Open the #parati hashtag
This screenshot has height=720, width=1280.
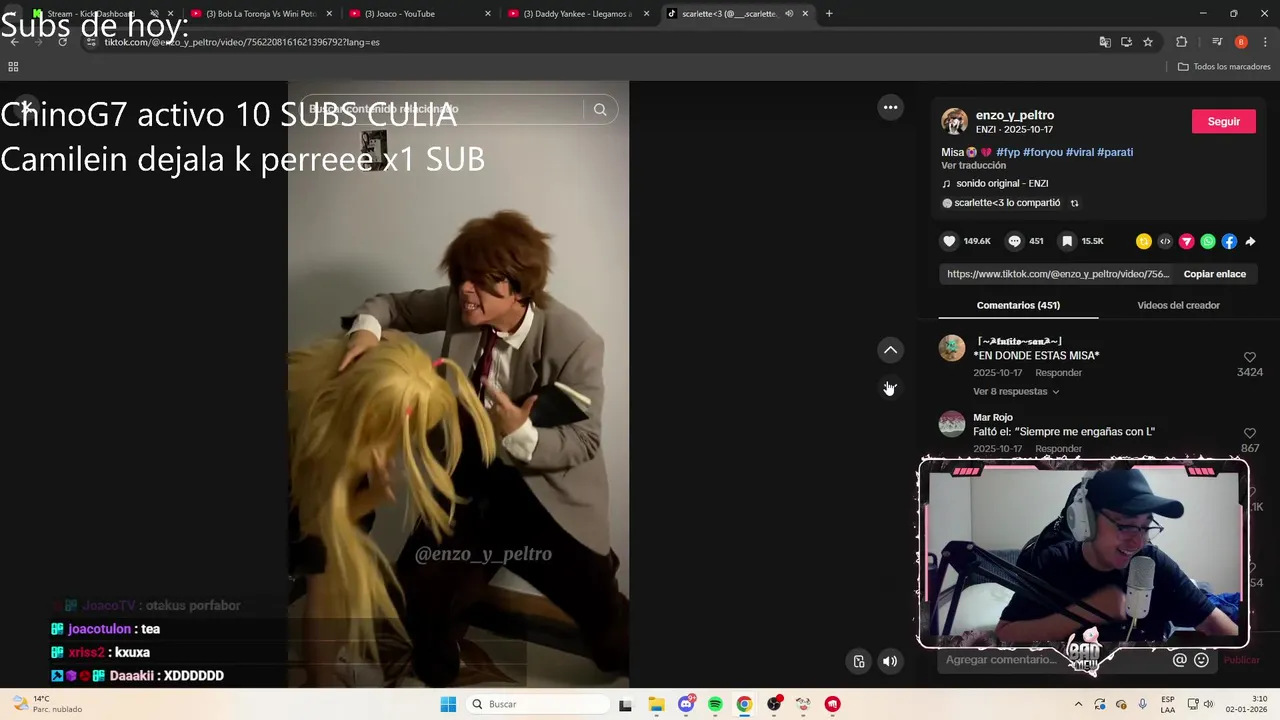click(x=1115, y=152)
